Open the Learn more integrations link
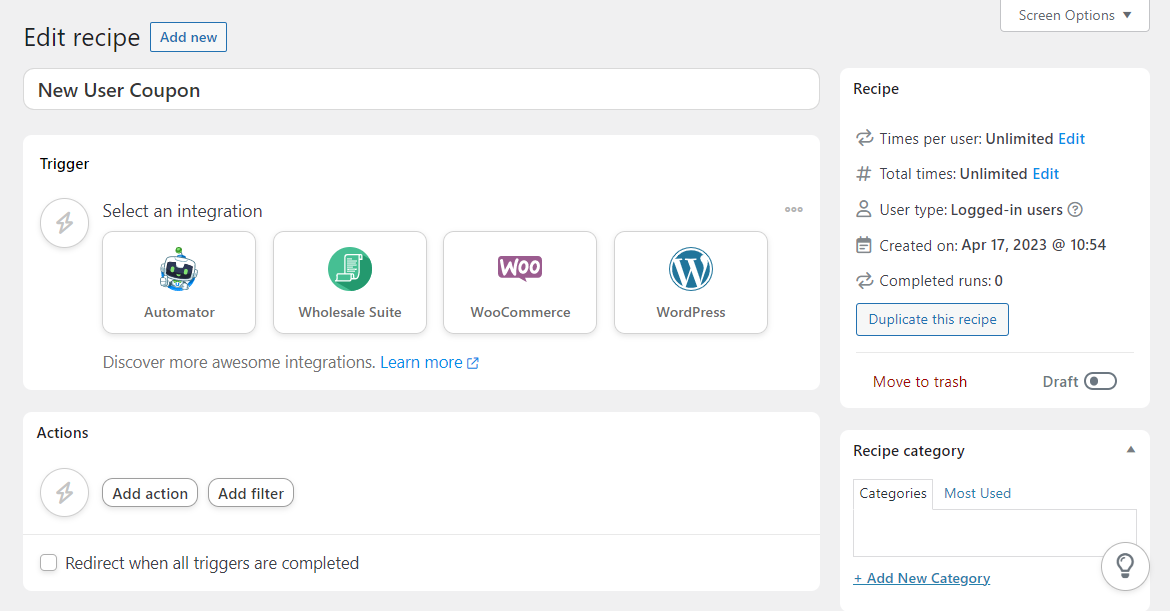The height and width of the screenshot is (611, 1170). [x=422, y=363]
